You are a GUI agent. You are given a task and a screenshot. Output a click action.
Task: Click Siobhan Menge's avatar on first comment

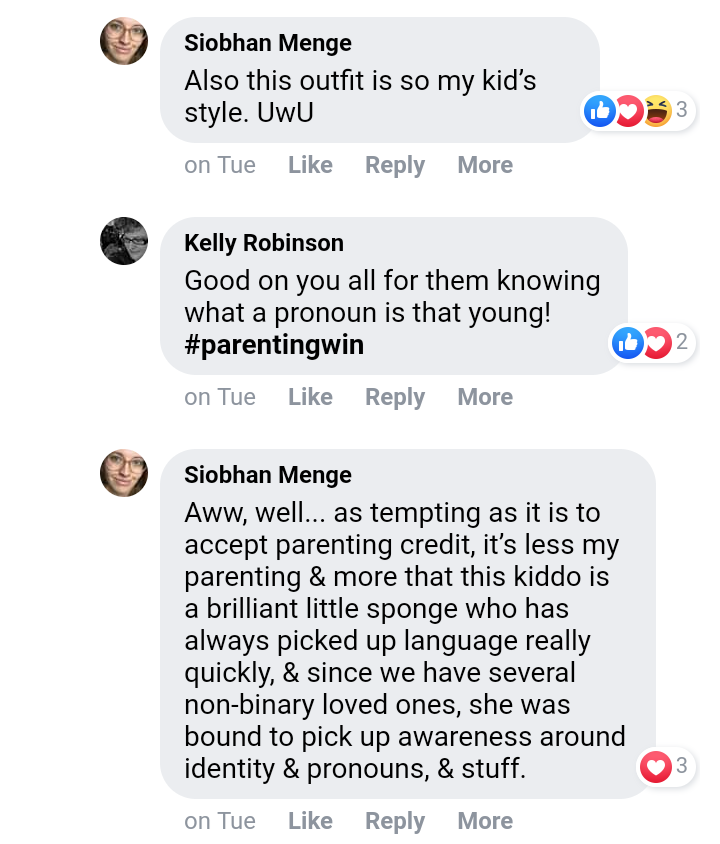124,41
